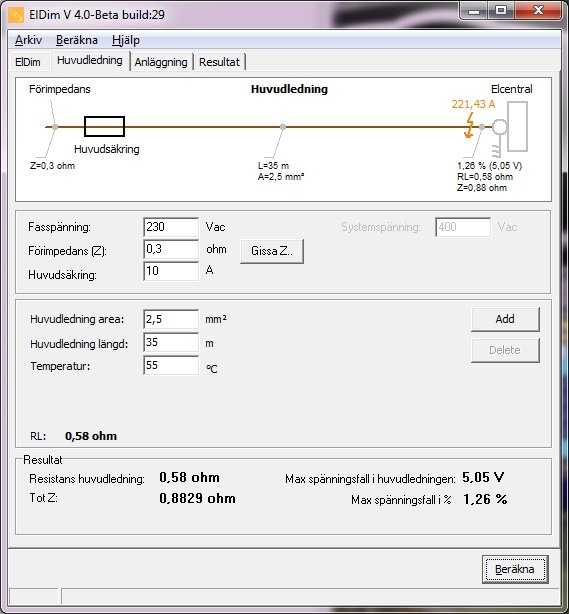
Task: Go to the EIDim tab
Action: 28,62
